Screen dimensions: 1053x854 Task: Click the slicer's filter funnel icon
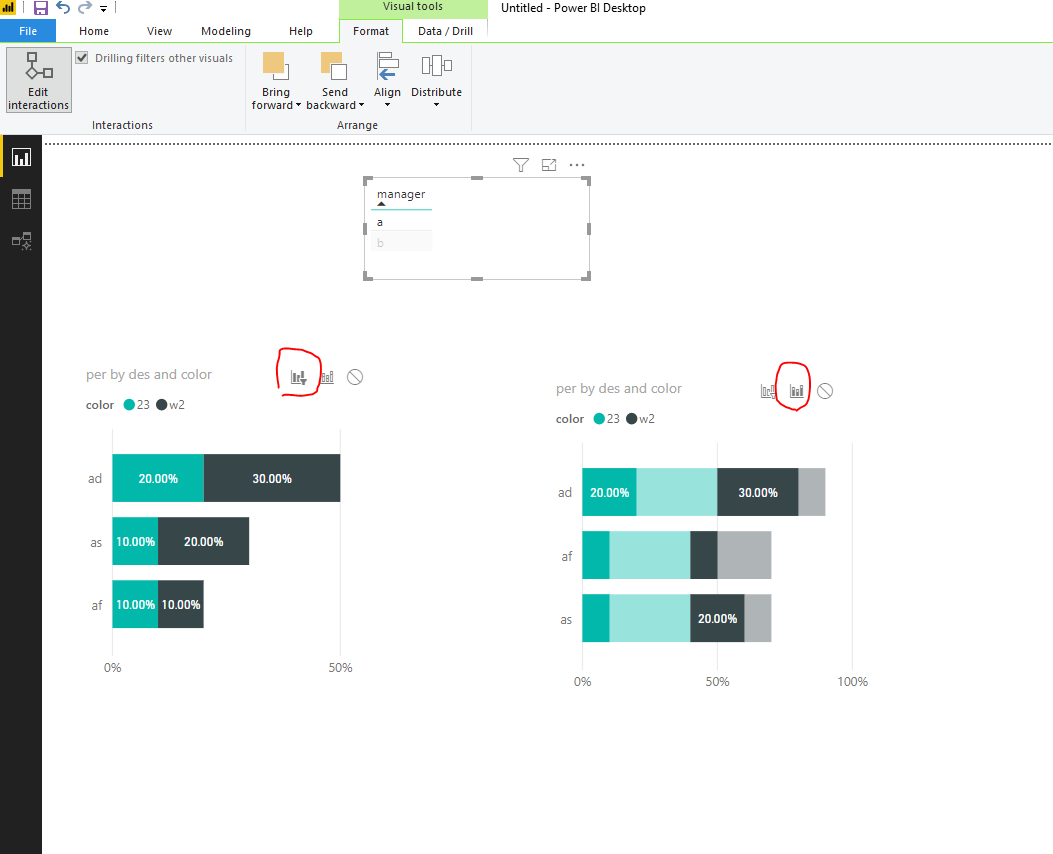pyautogui.click(x=520, y=165)
